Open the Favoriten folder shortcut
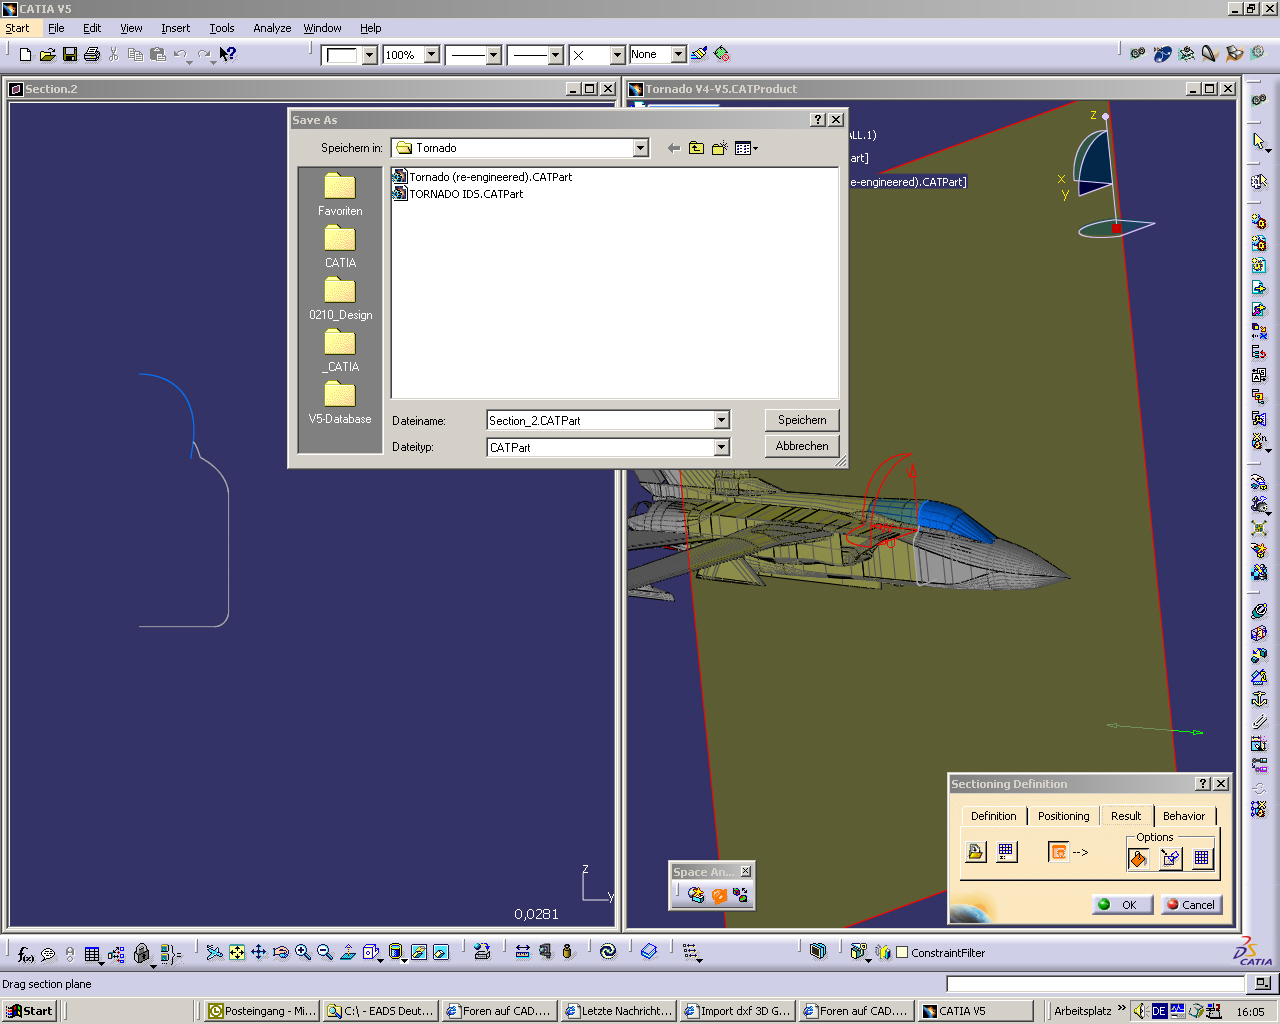1280x1024 pixels. point(340,194)
